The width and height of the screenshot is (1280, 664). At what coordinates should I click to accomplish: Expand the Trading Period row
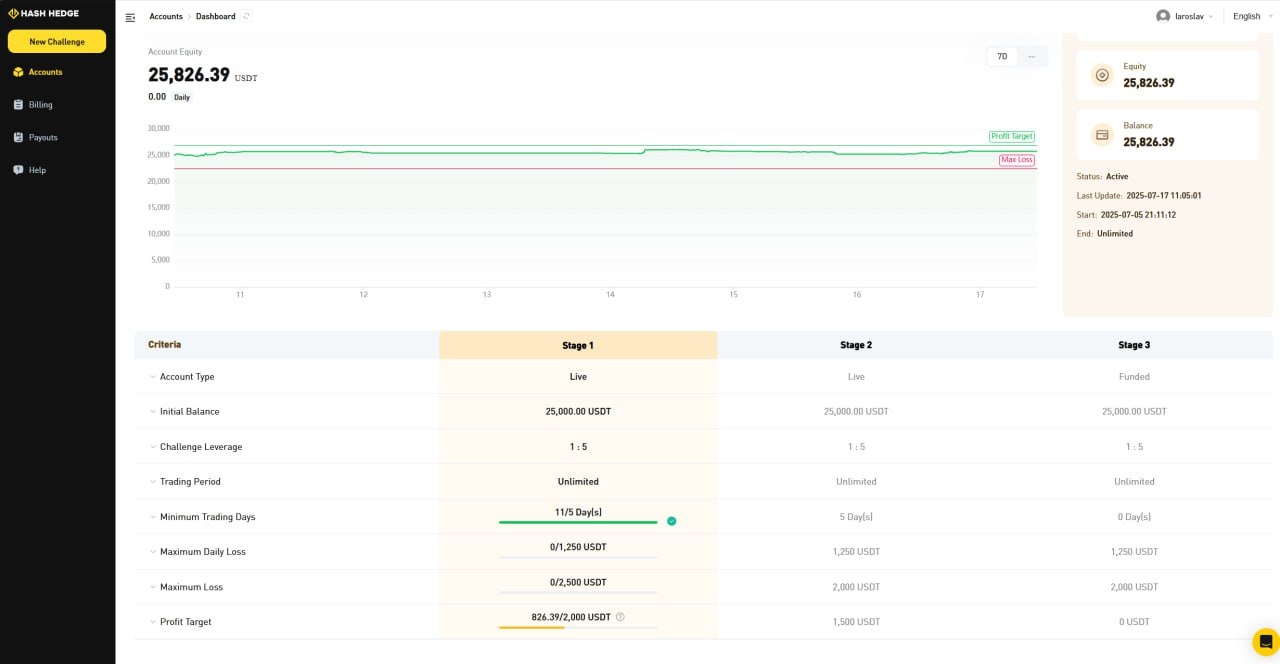153,482
